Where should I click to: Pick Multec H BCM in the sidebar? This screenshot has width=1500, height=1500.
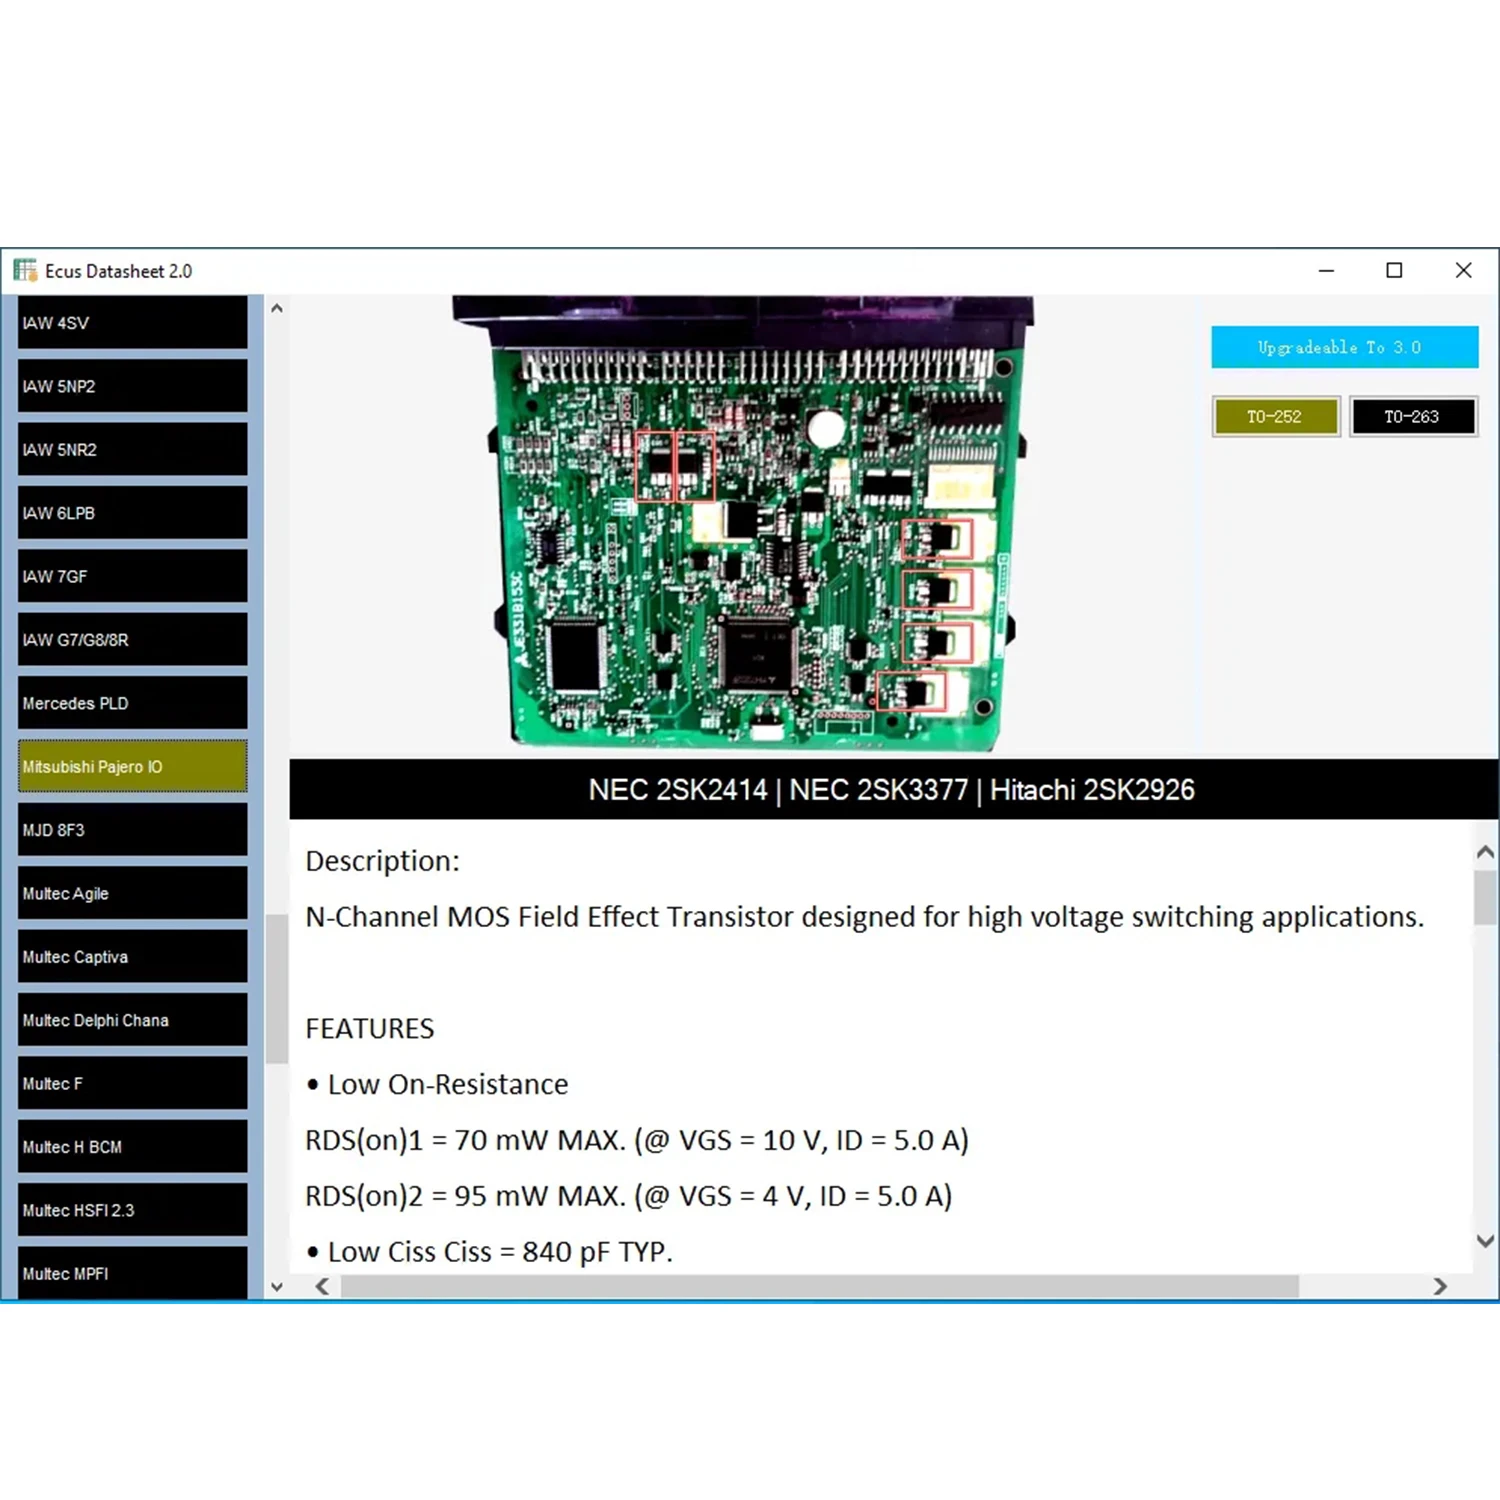pyautogui.click(x=132, y=1147)
